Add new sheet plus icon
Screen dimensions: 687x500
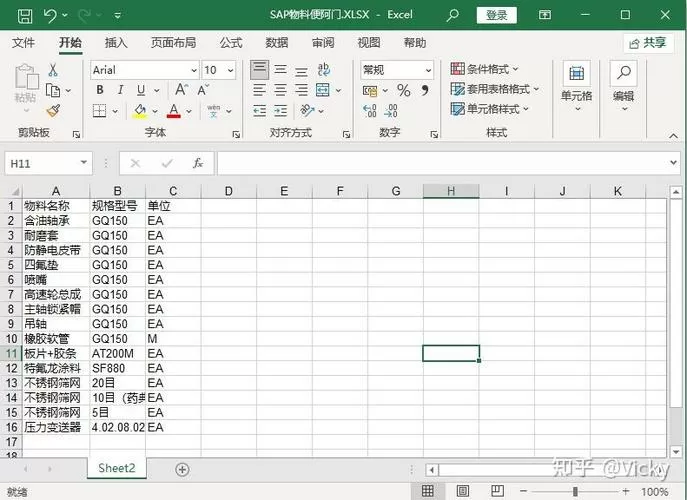click(x=182, y=470)
